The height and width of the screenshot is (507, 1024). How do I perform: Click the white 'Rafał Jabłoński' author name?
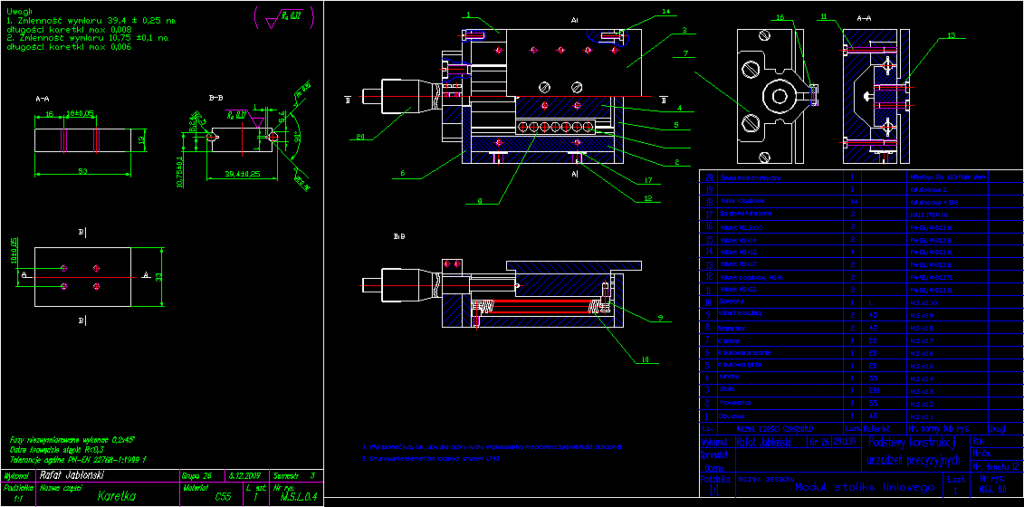[x=72, y=476]
